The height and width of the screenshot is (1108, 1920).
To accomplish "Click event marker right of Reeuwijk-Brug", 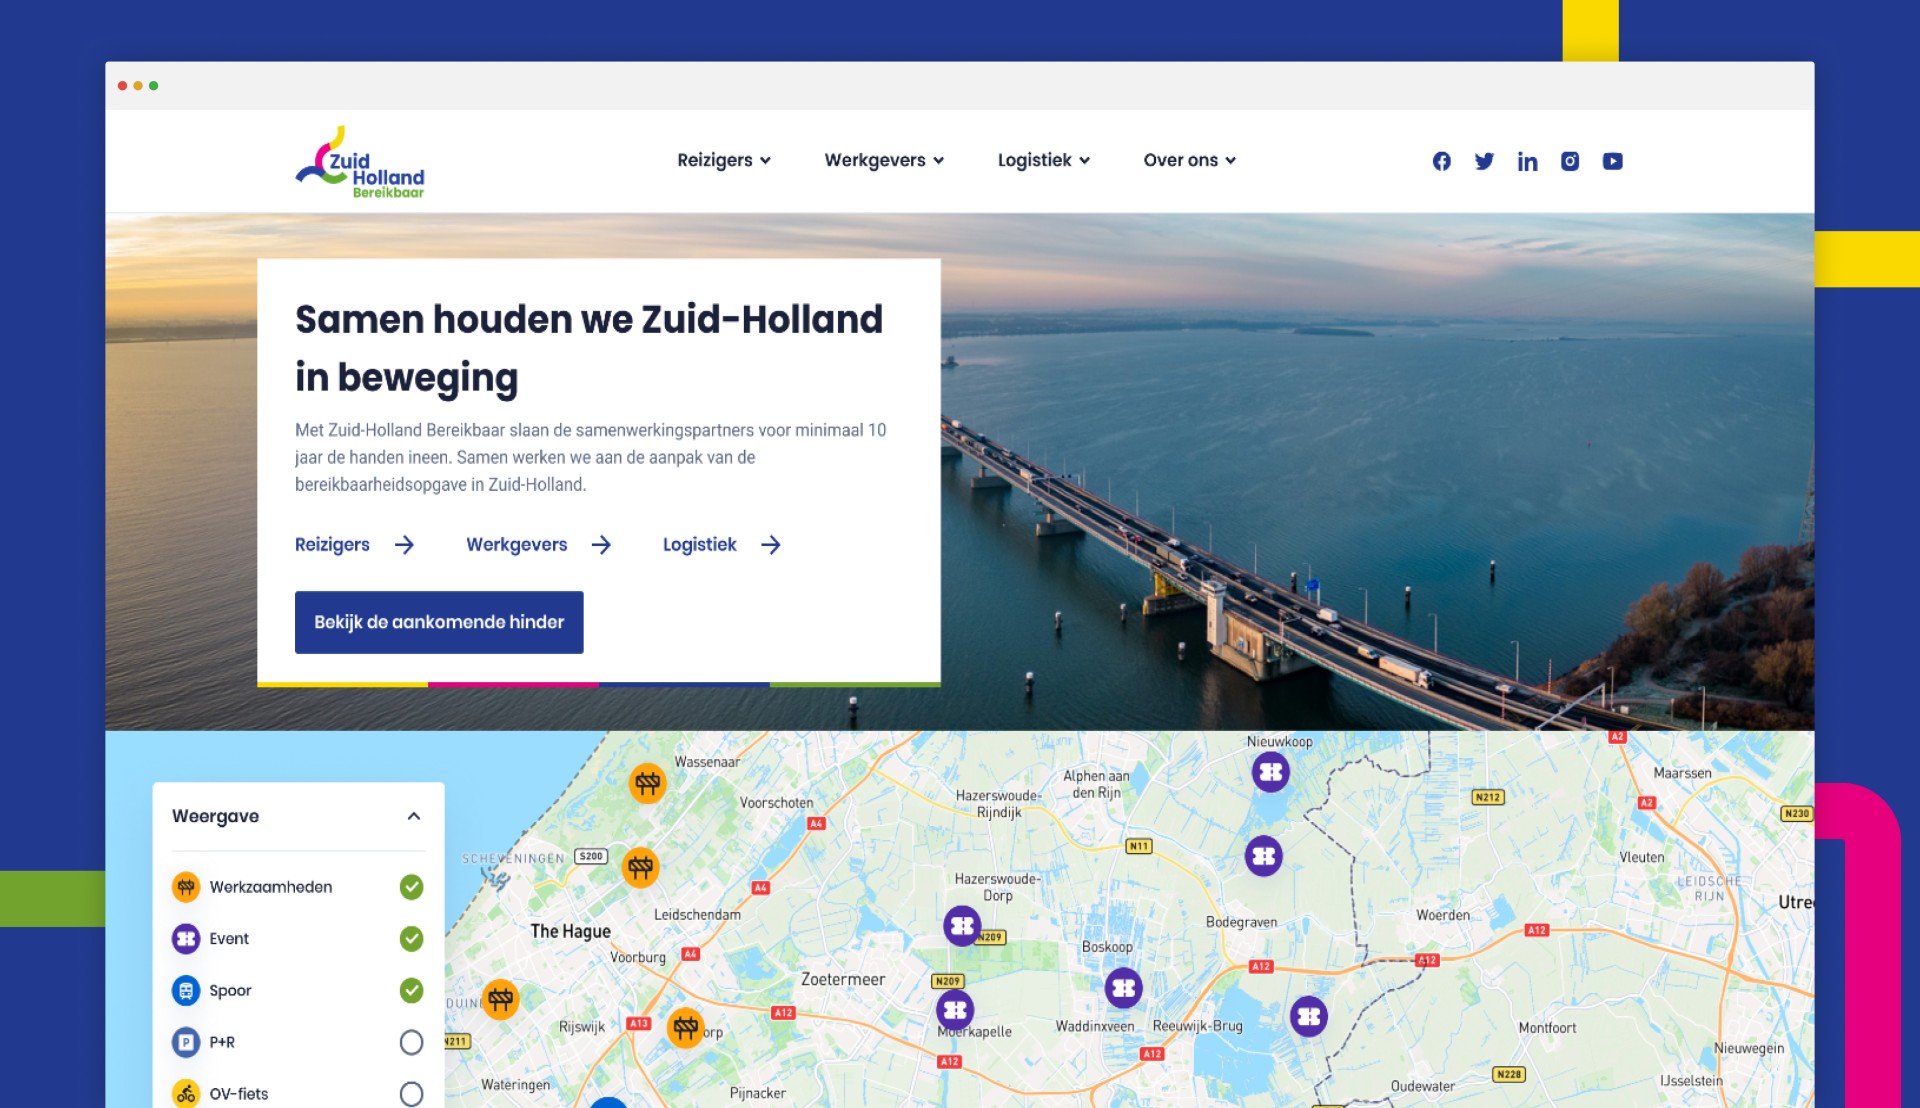I will click(1308, 1017).
